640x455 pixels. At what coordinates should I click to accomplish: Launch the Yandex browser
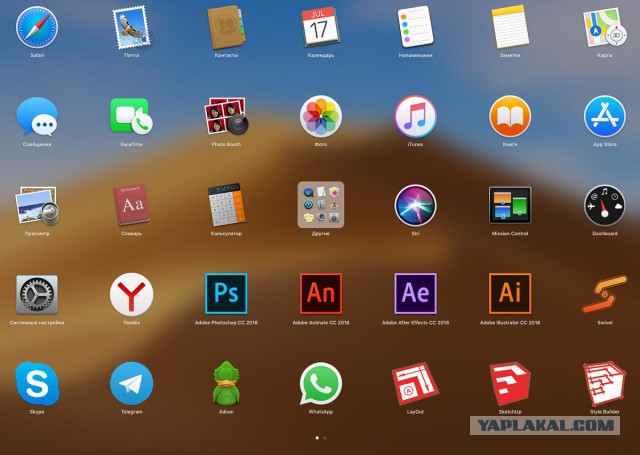(x=131, y=295)
